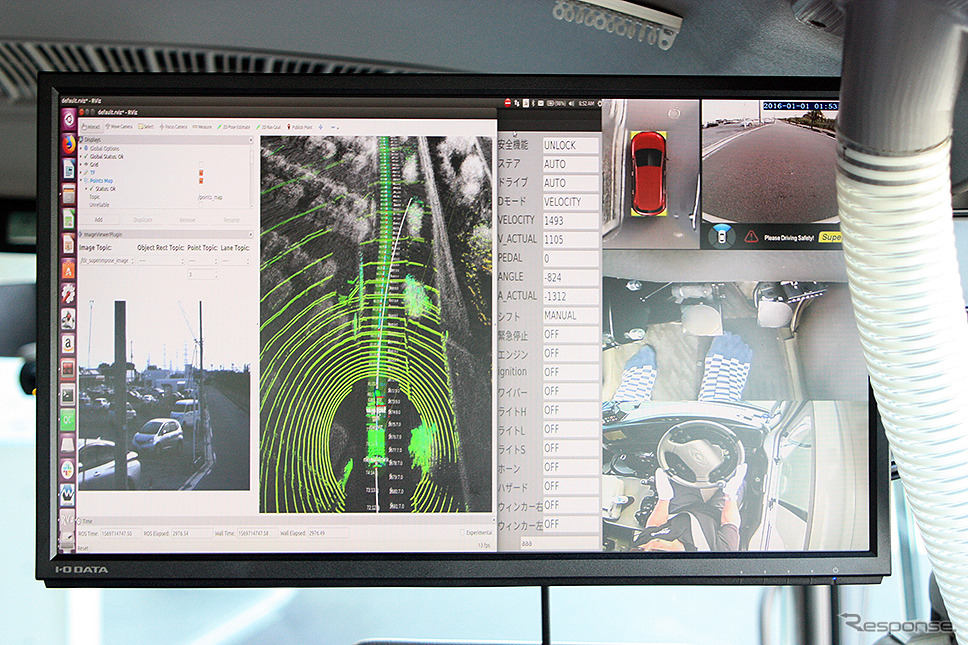968x645 pixels.
Task: Click the VELOCITY value field 1493
Action: tap(570, 220)
